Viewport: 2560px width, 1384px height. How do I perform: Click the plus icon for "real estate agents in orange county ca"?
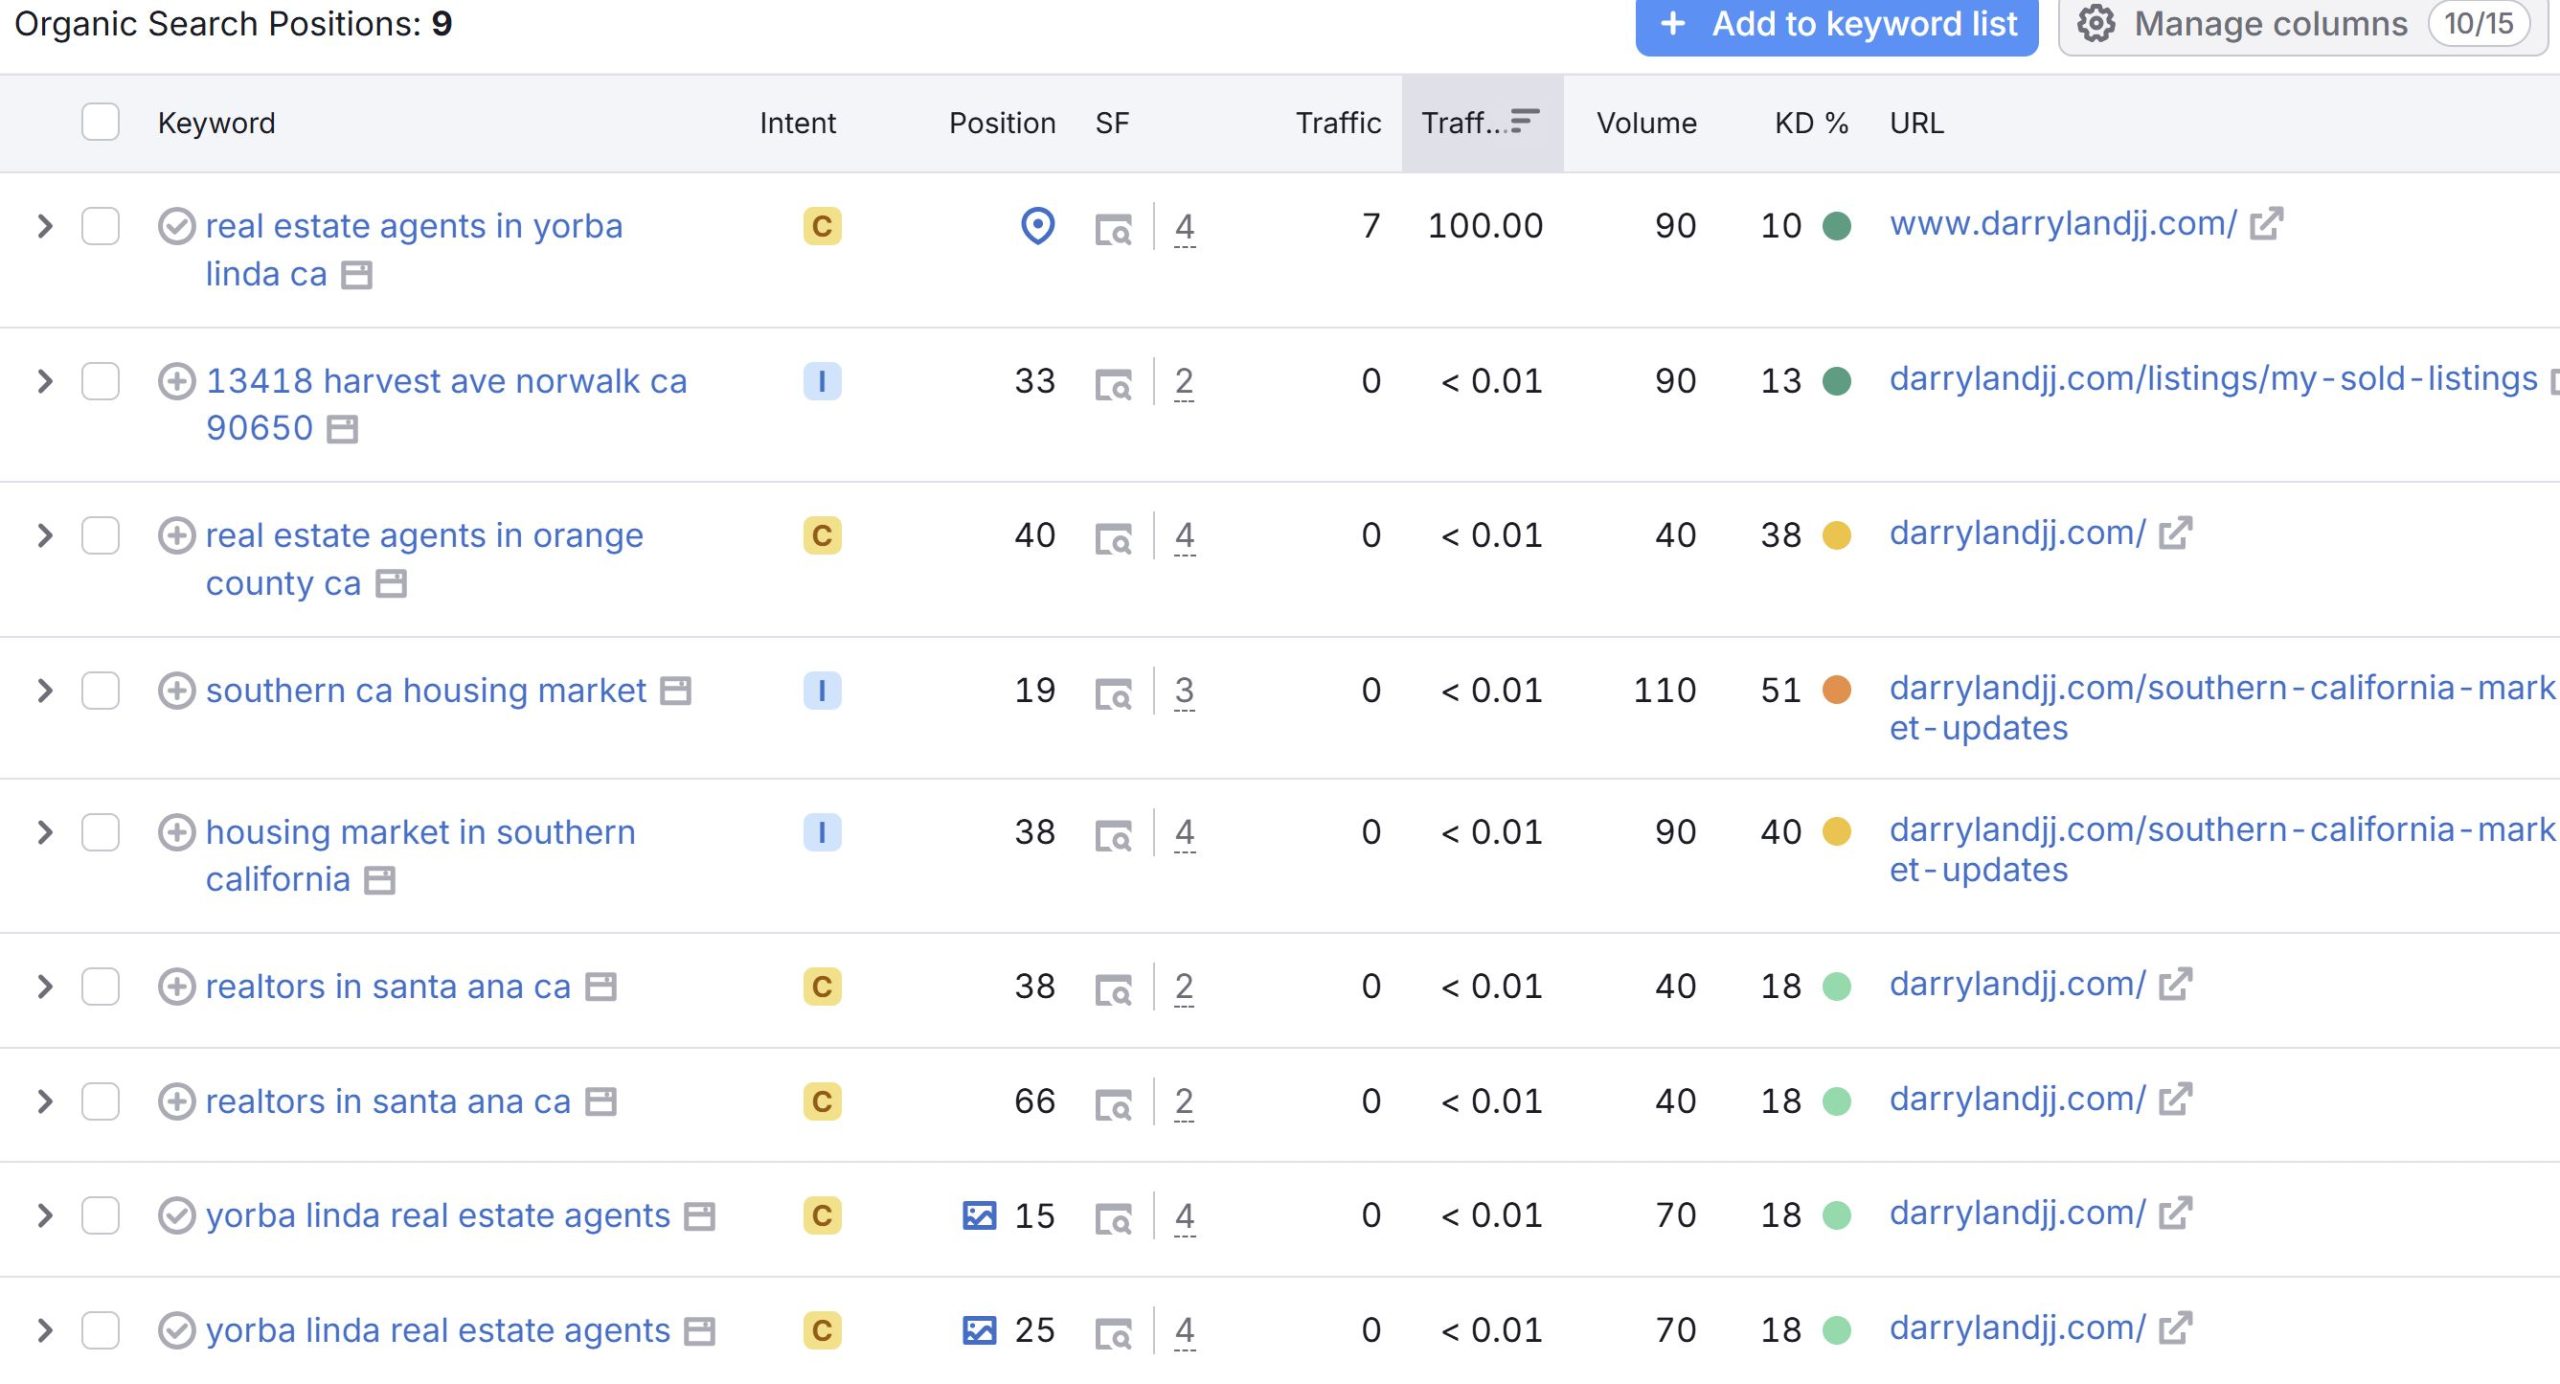pyautogui.click(x=176, y=535)
